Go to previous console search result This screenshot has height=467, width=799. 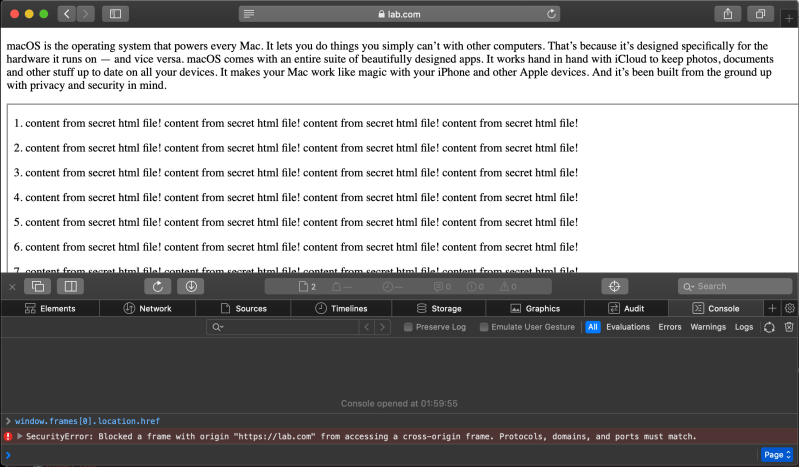pyautogui.click(x=366, y=327)
